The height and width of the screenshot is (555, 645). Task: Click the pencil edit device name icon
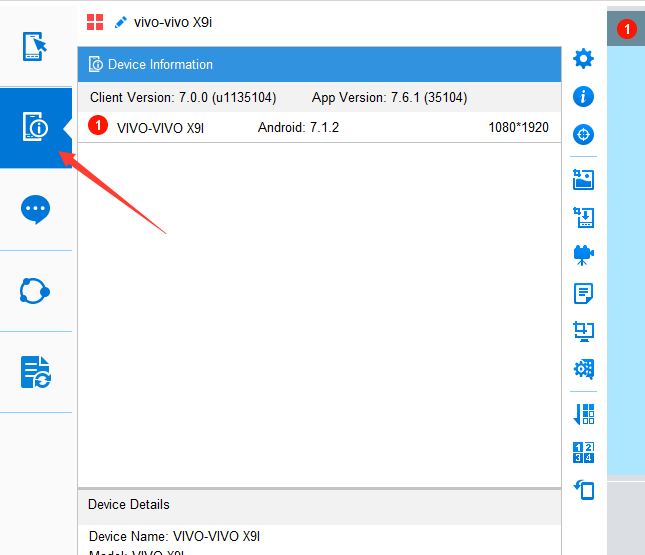tap(121, 22)
